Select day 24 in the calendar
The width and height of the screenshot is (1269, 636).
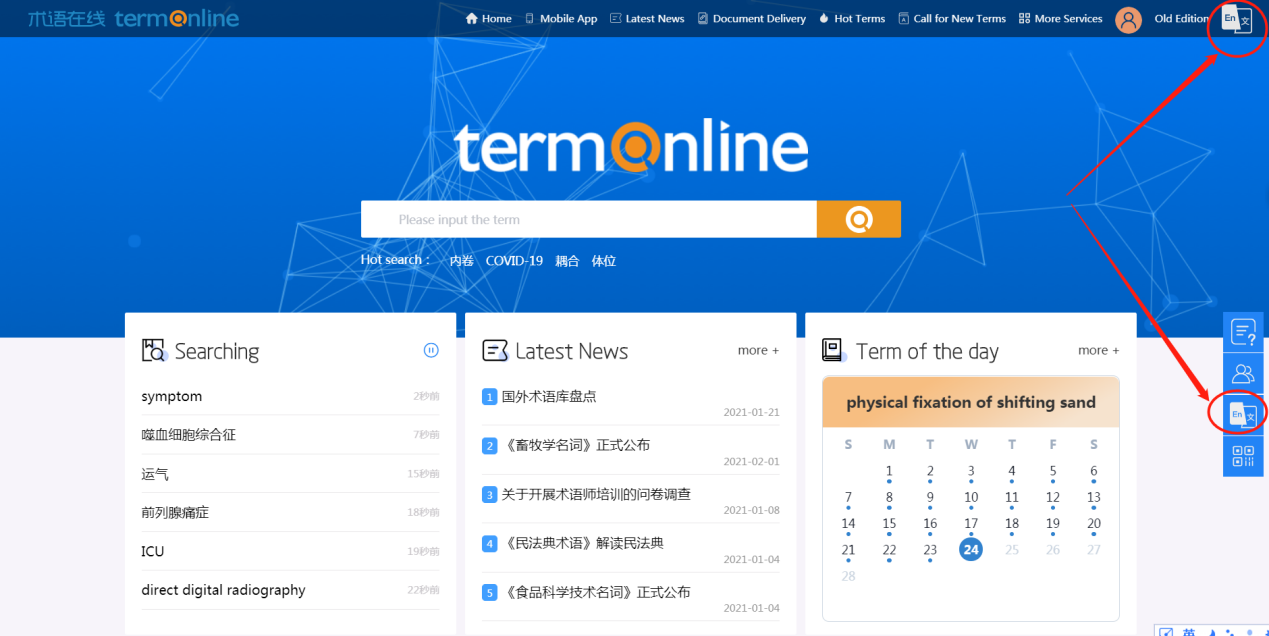(970, 549)
